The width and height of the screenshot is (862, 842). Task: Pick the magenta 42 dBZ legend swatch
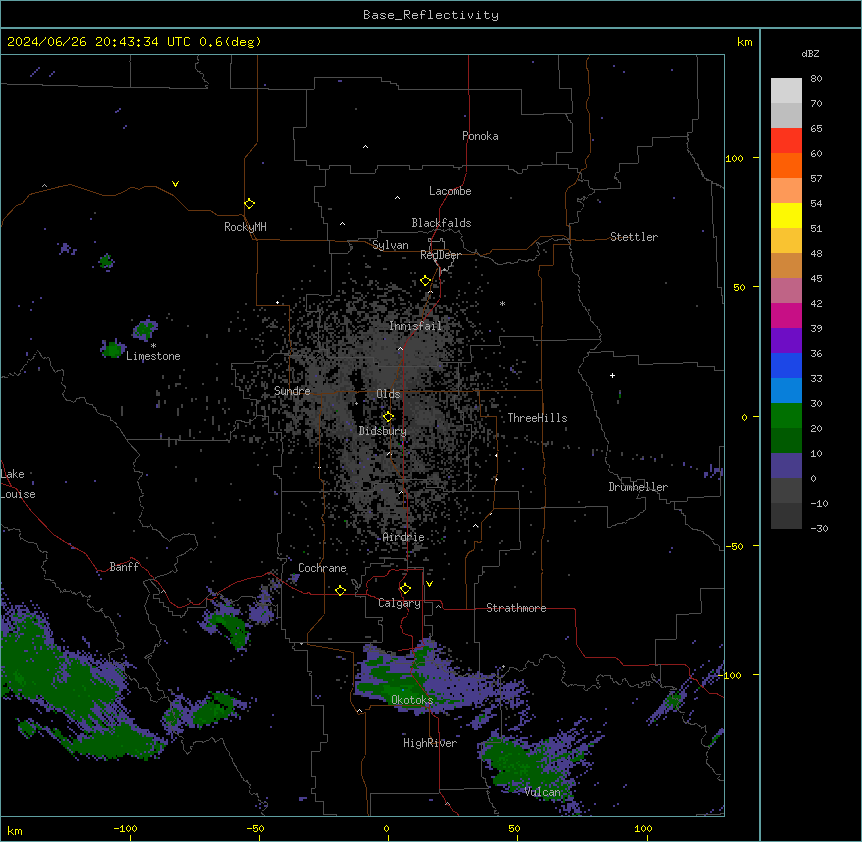pos(786,315)
